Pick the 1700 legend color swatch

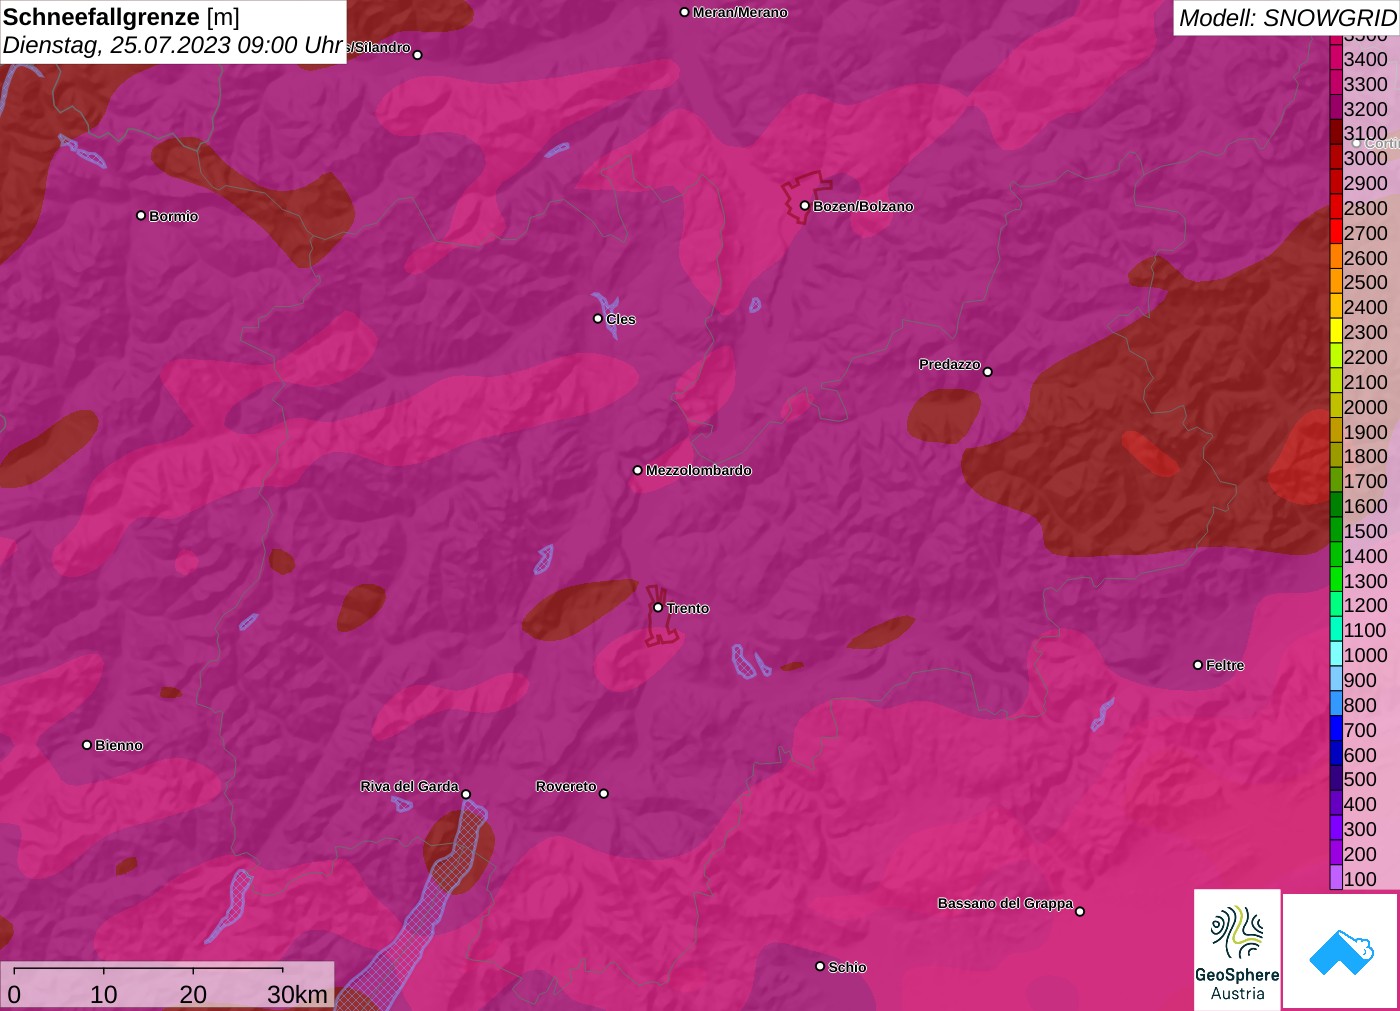pyautogui.click(x=1336, y=481)
